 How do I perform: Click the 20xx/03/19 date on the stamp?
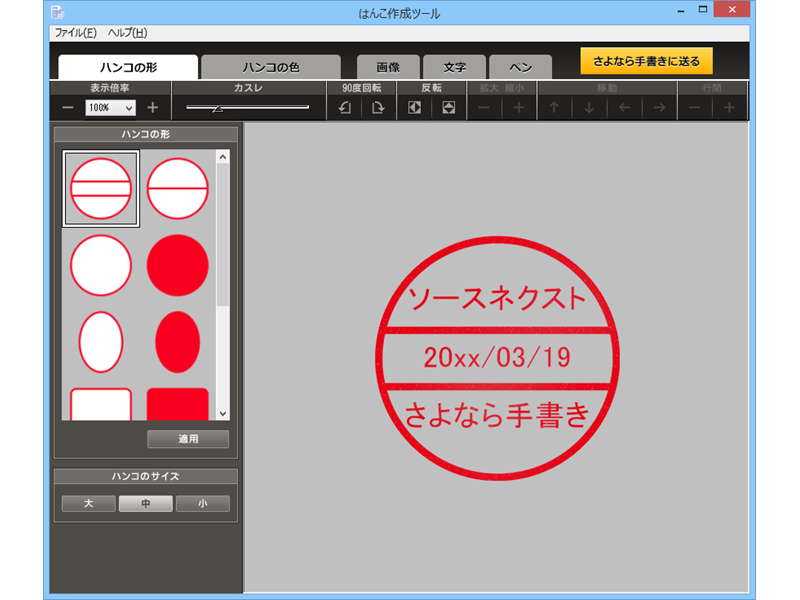[497, 357]
